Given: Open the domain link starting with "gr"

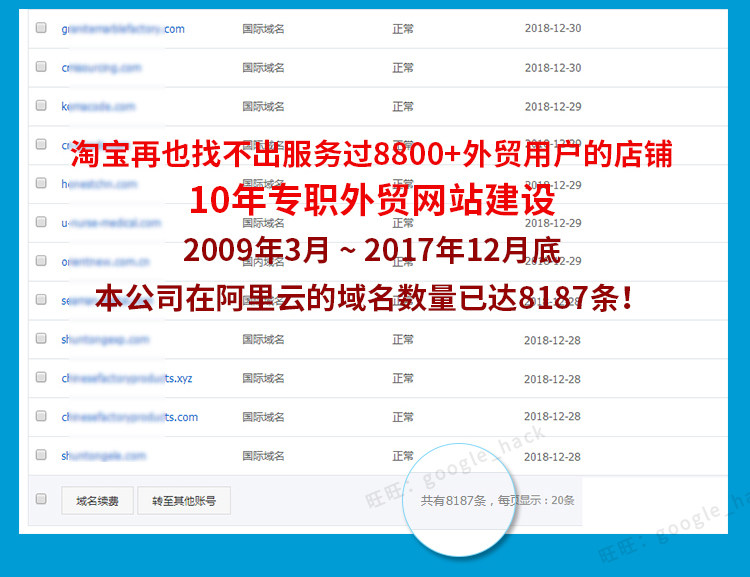Looking at the screenshot, I should click(x=123, y=29).
